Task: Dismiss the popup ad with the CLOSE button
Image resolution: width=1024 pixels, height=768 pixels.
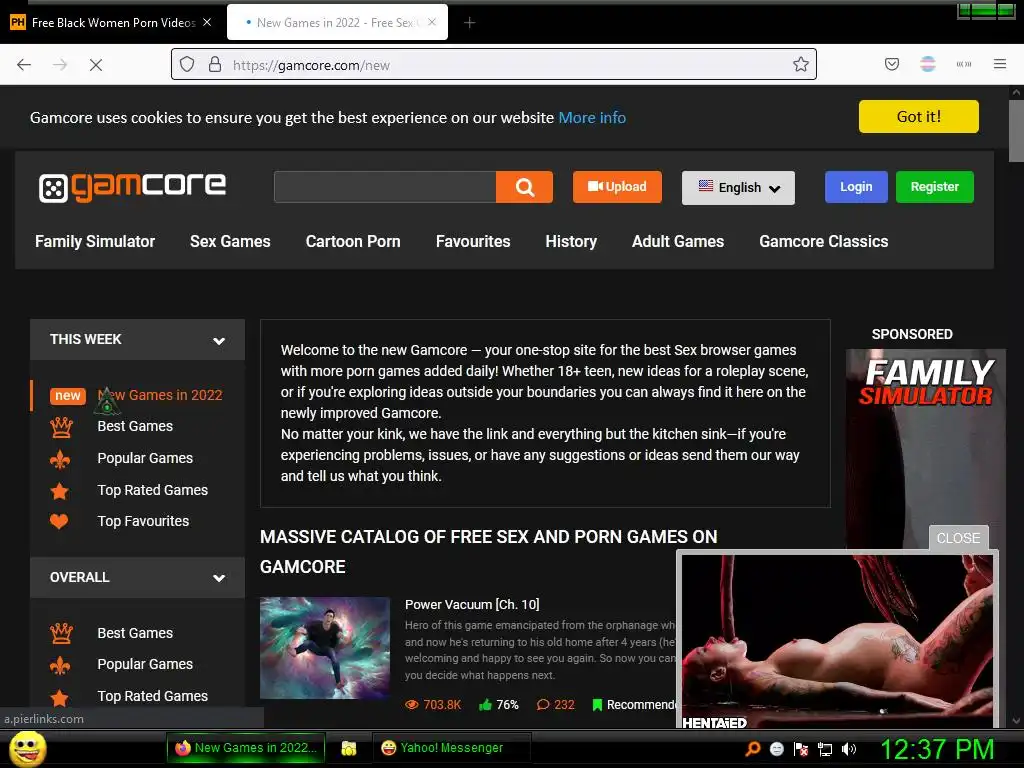Action: click(958, 538)
